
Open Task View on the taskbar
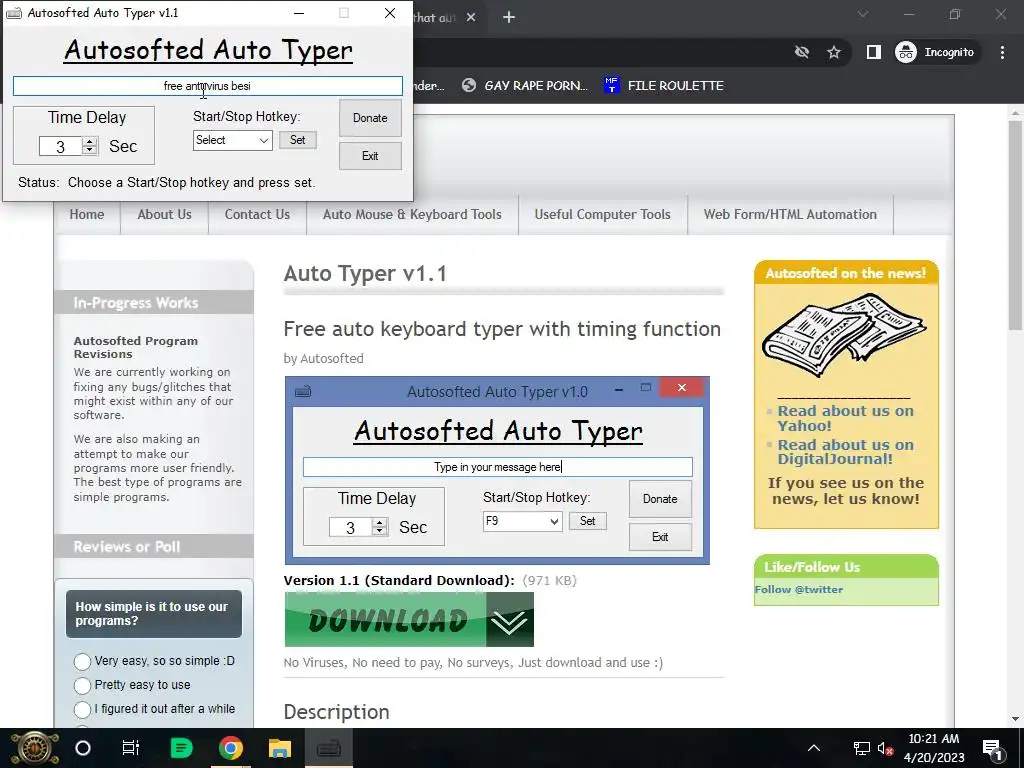click(131, 748)
